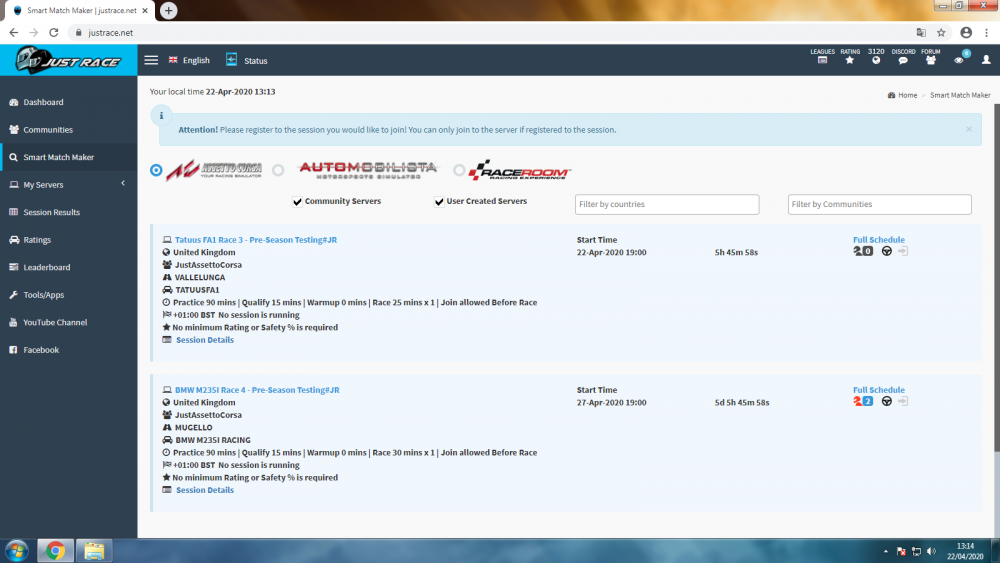Open Full Schedule for Tatuus race
The height and width of the screenshot is (563, 1000).
879,240
